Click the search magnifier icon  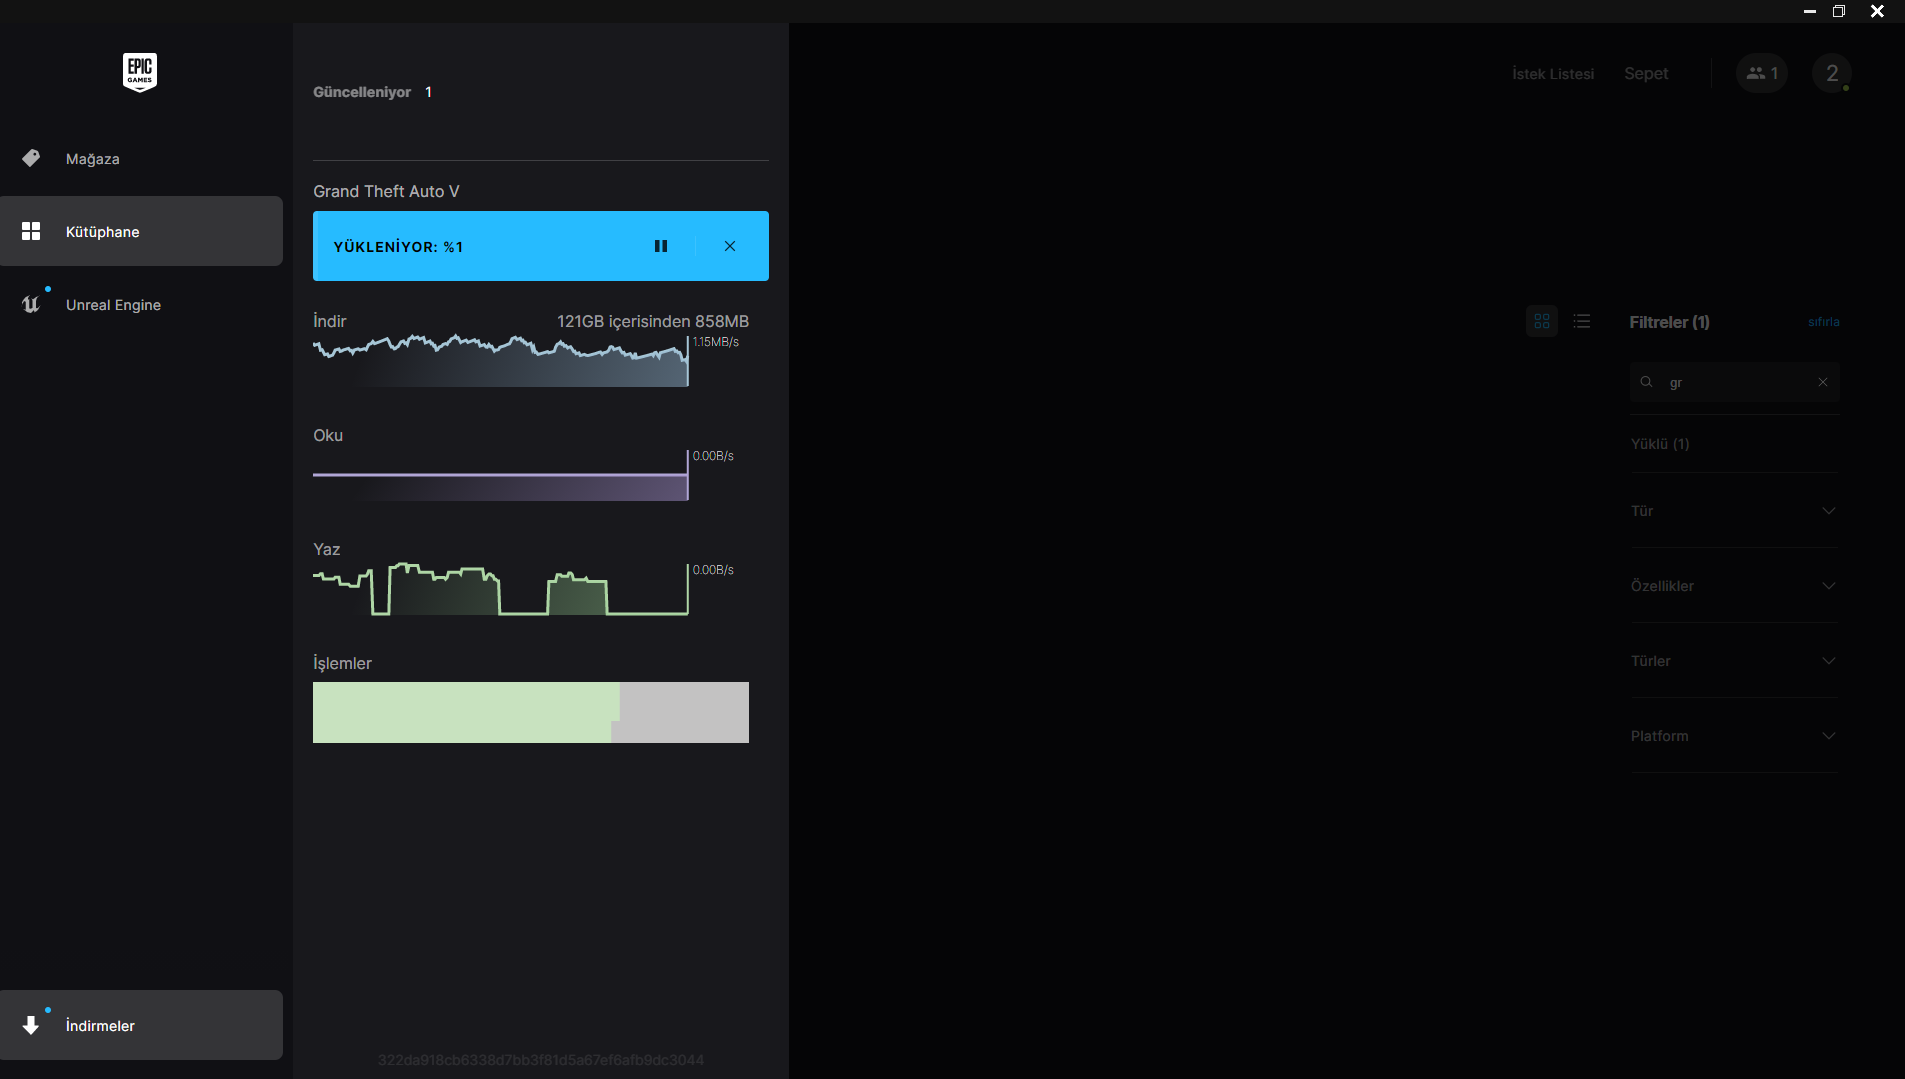1647,382
